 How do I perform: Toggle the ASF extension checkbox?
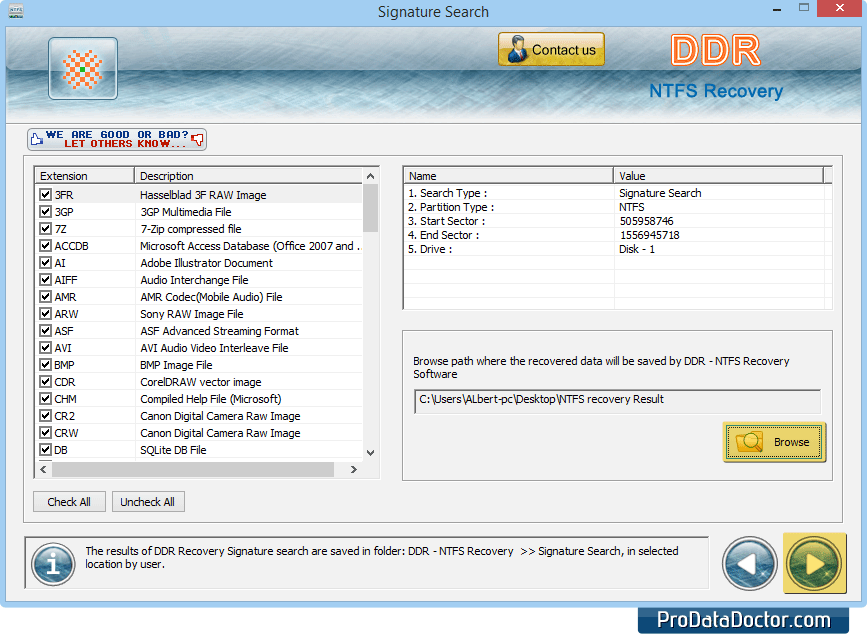[45, 331]
